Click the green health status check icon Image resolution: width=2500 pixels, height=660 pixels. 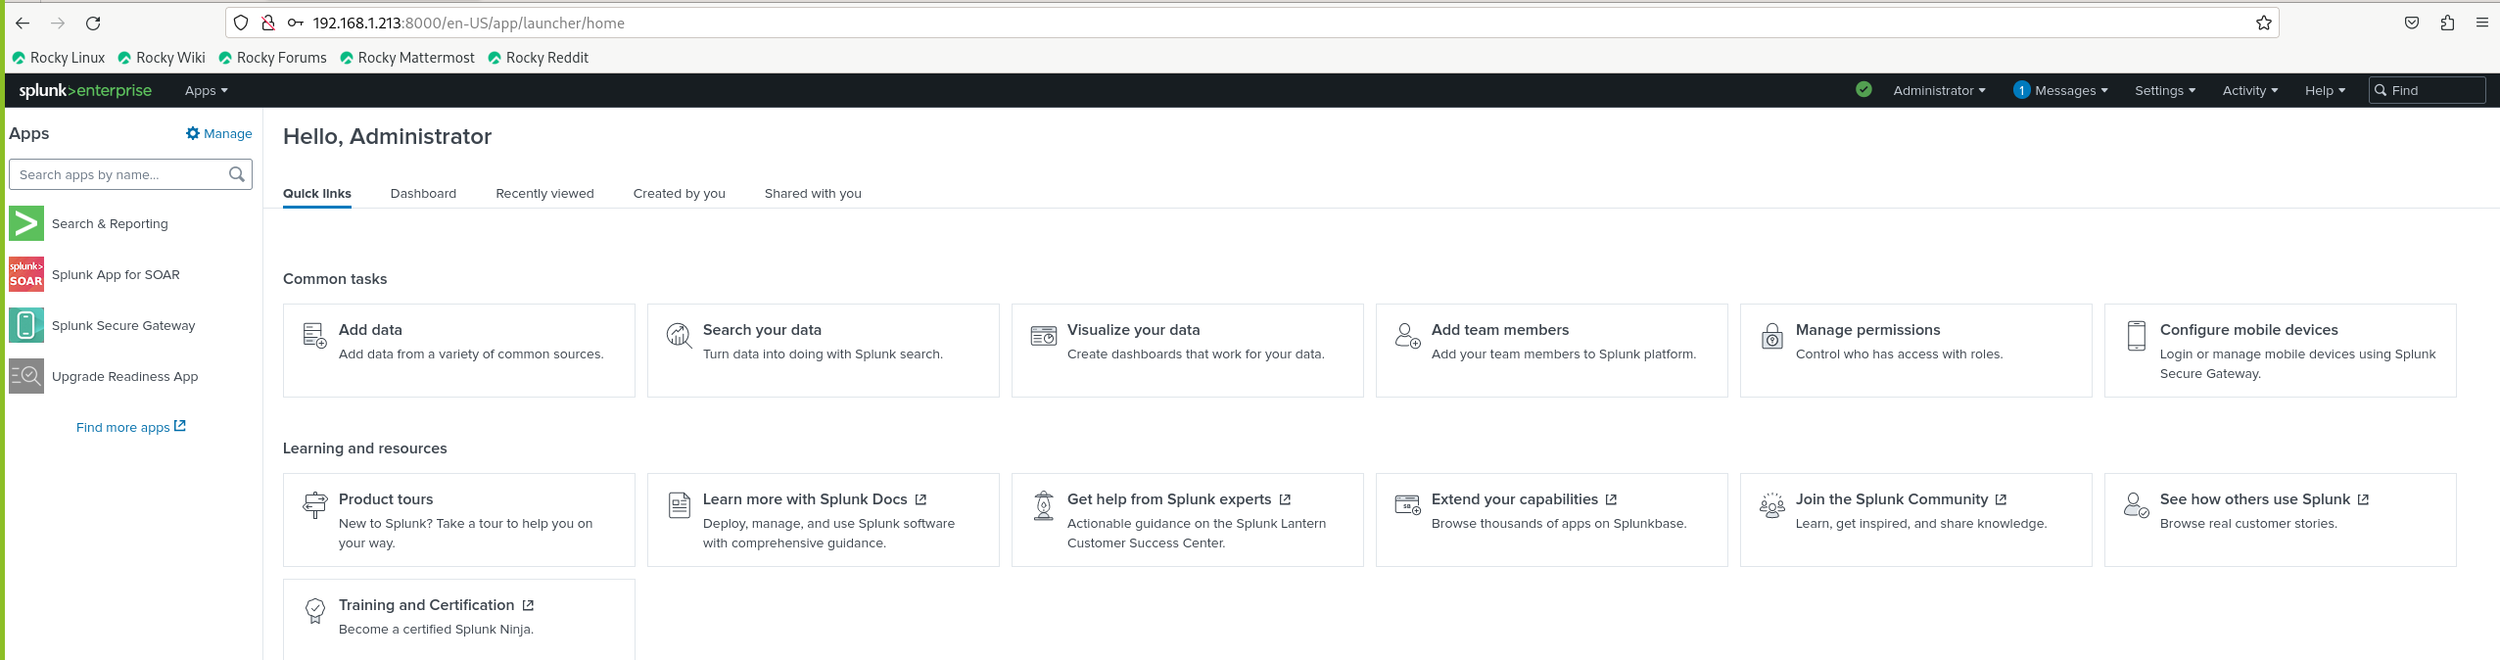point(1863,89)
